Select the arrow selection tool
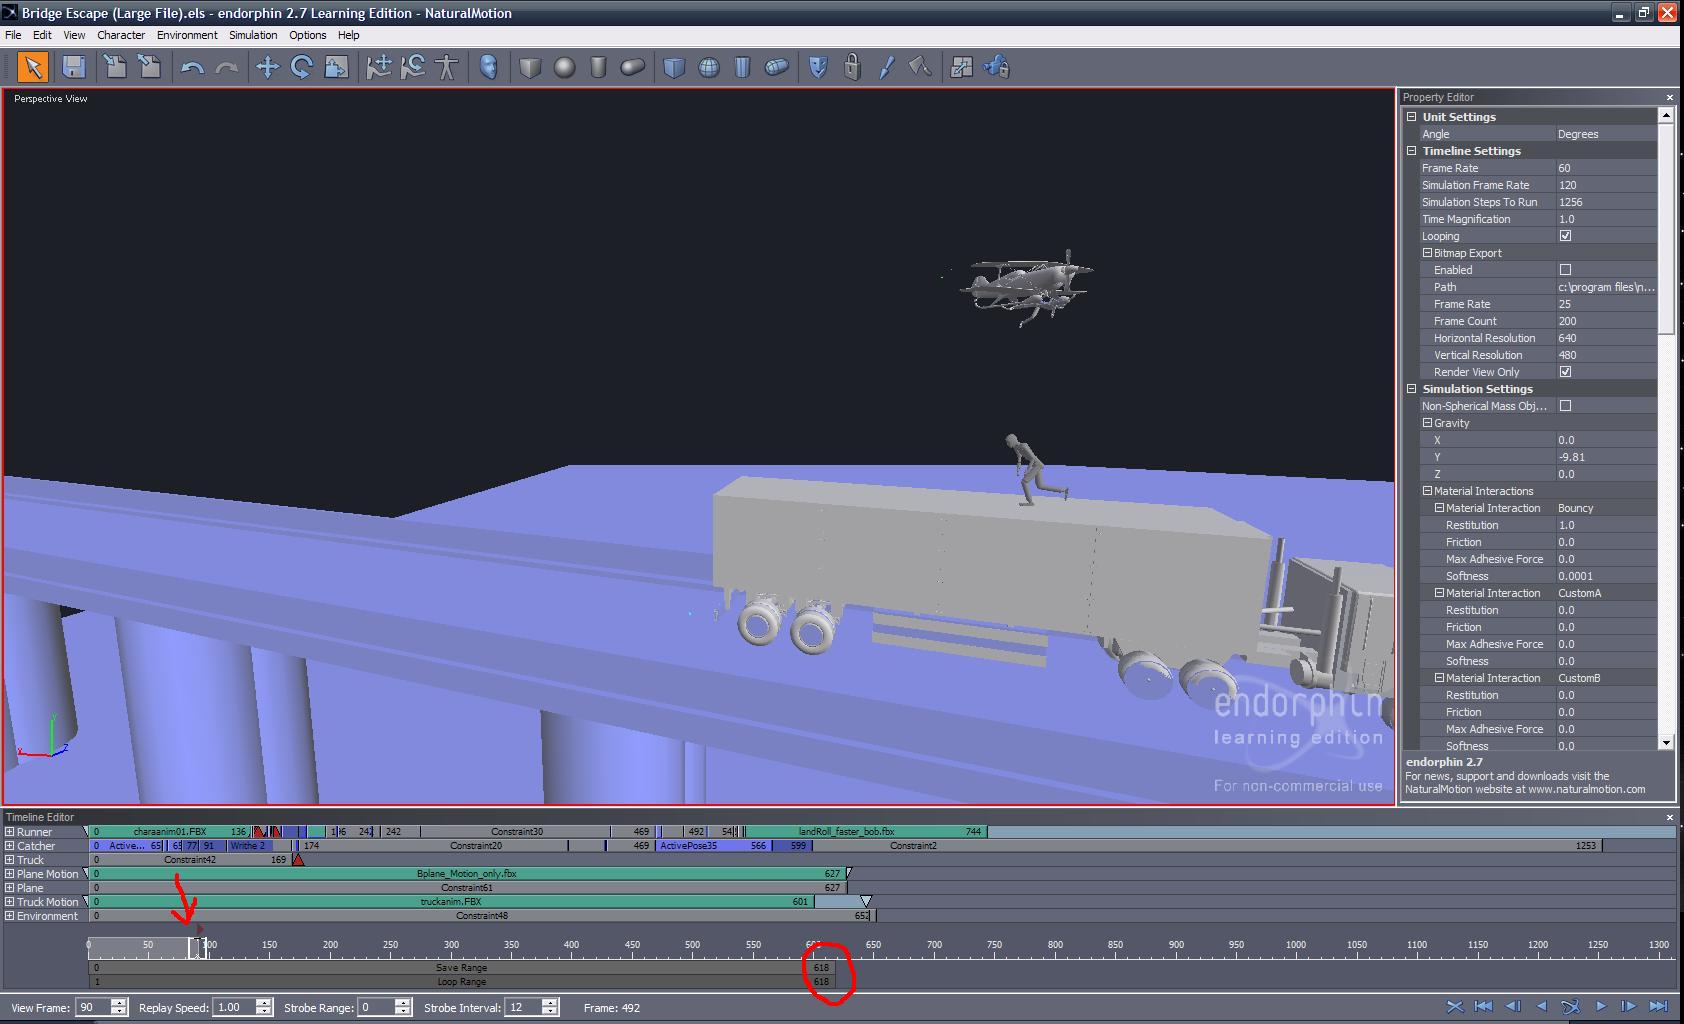This screenshot has height=1024, width=1684. (x=33, y=67)
